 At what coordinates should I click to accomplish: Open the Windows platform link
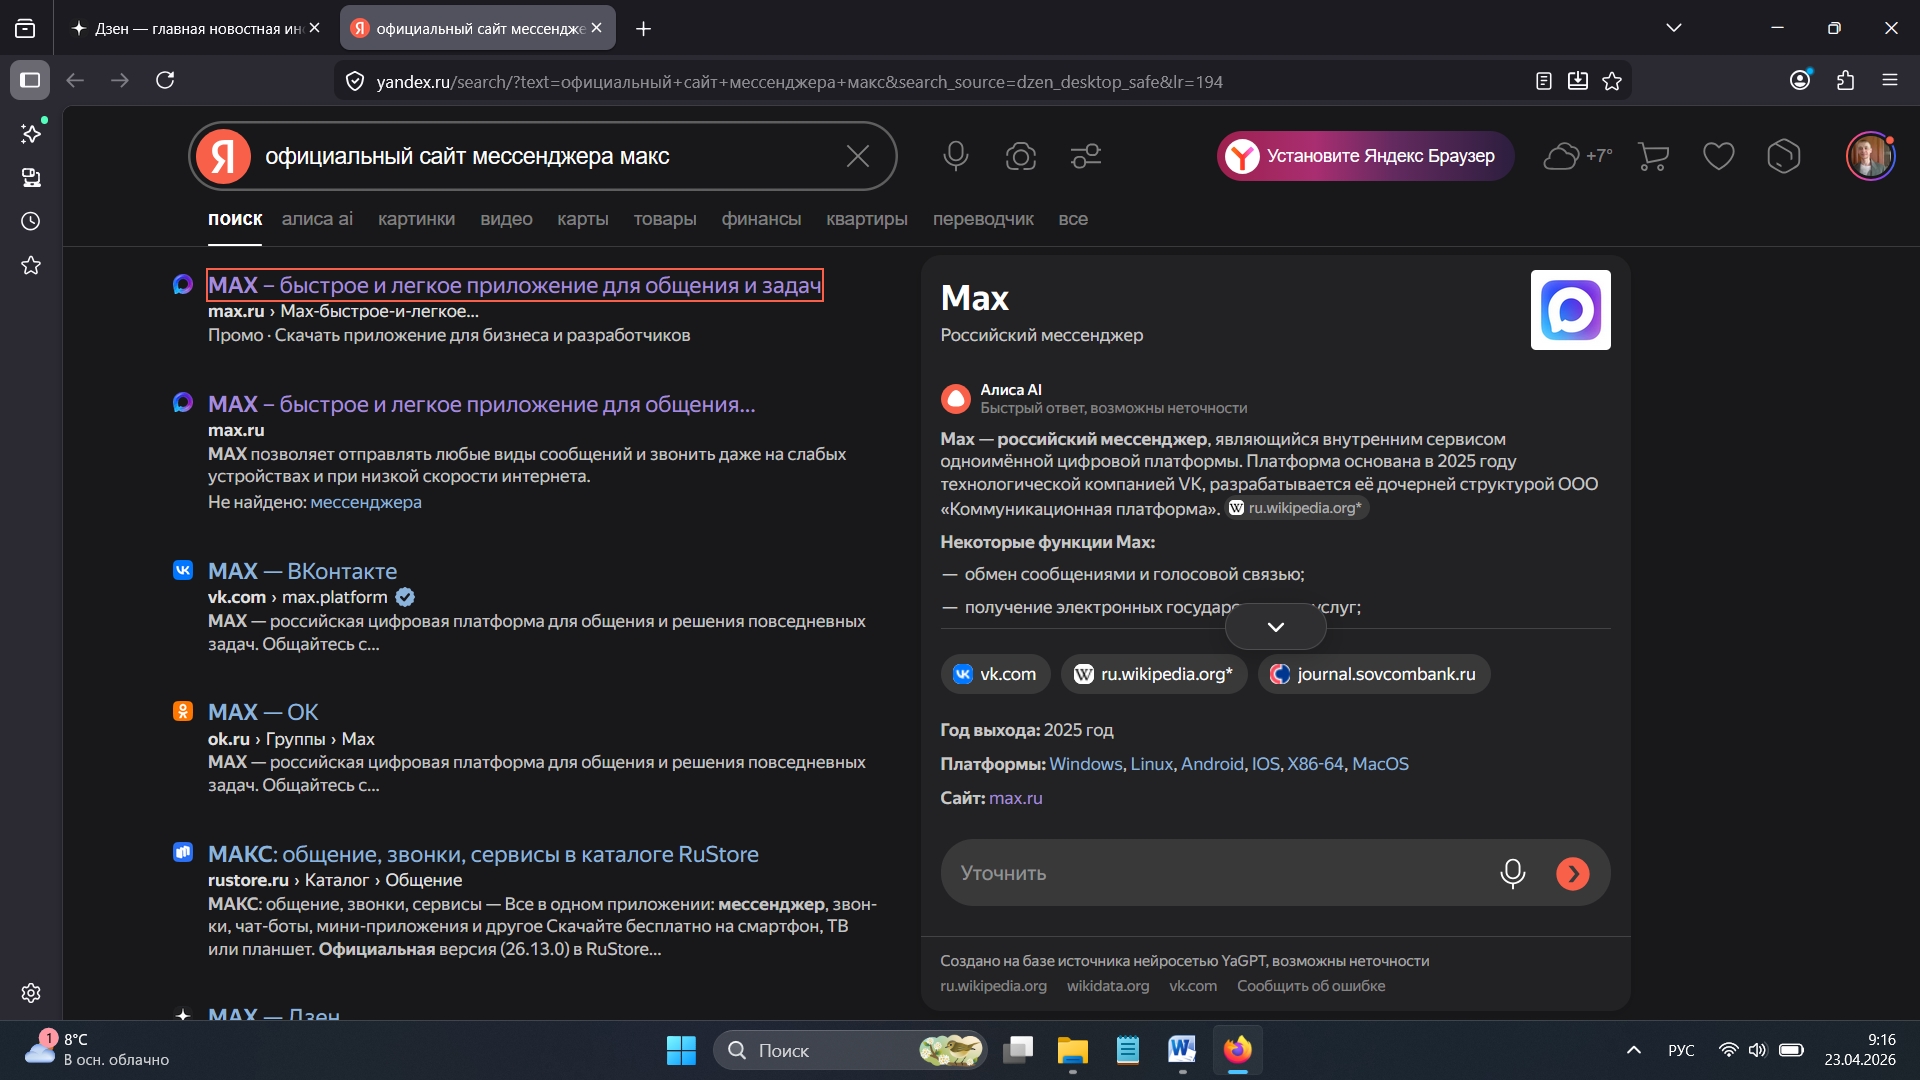click(1085, 764)
